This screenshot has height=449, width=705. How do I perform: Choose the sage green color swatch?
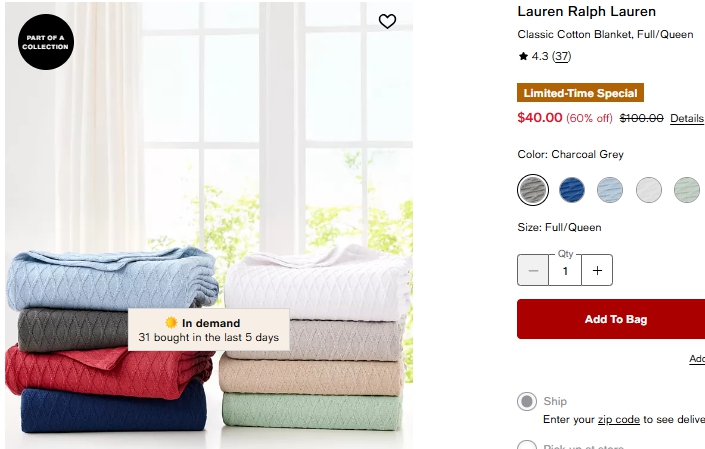(x=687, y=190)
